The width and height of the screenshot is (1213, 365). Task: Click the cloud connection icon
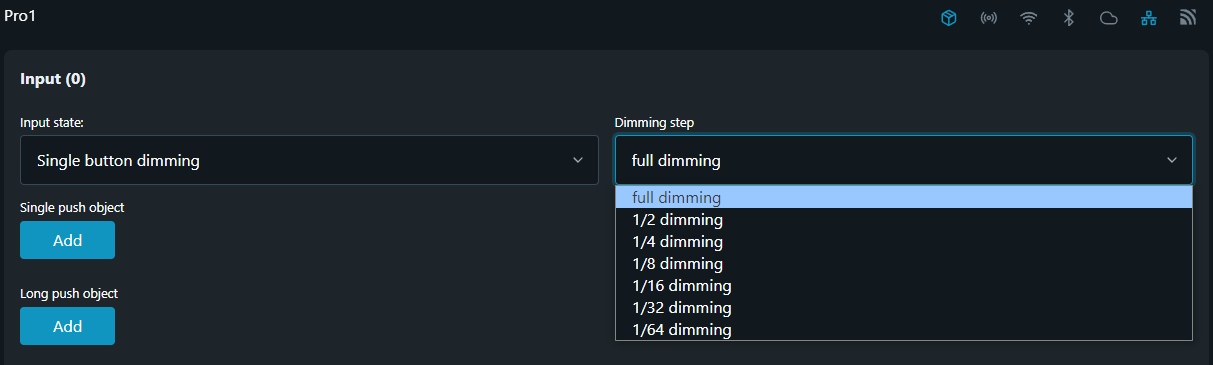pos(1108,18)
